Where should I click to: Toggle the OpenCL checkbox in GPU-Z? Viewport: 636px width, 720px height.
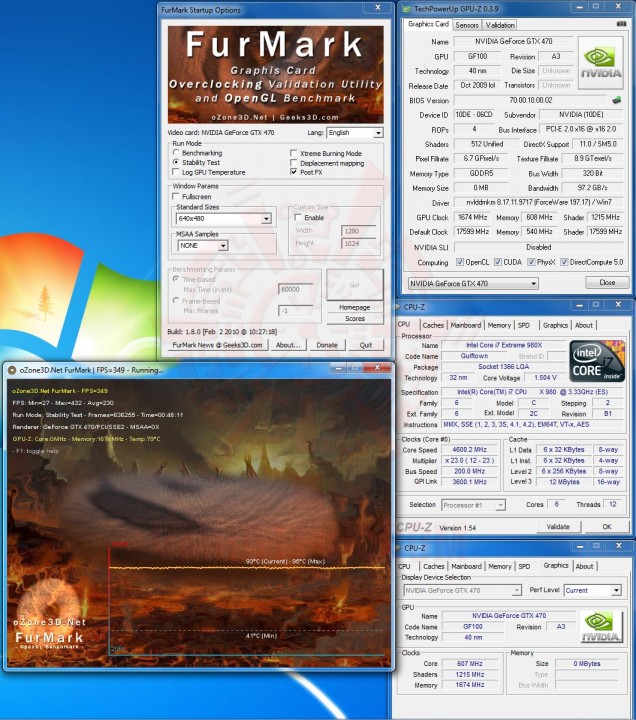click(460, 262)
